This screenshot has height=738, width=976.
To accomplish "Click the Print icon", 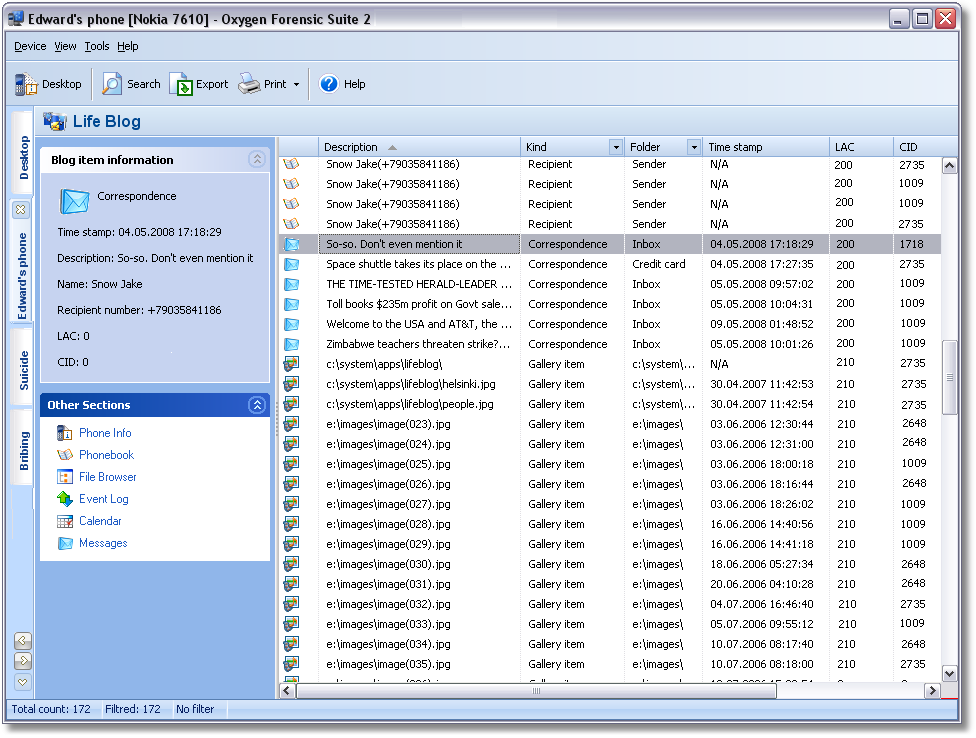I will (250, 85).
